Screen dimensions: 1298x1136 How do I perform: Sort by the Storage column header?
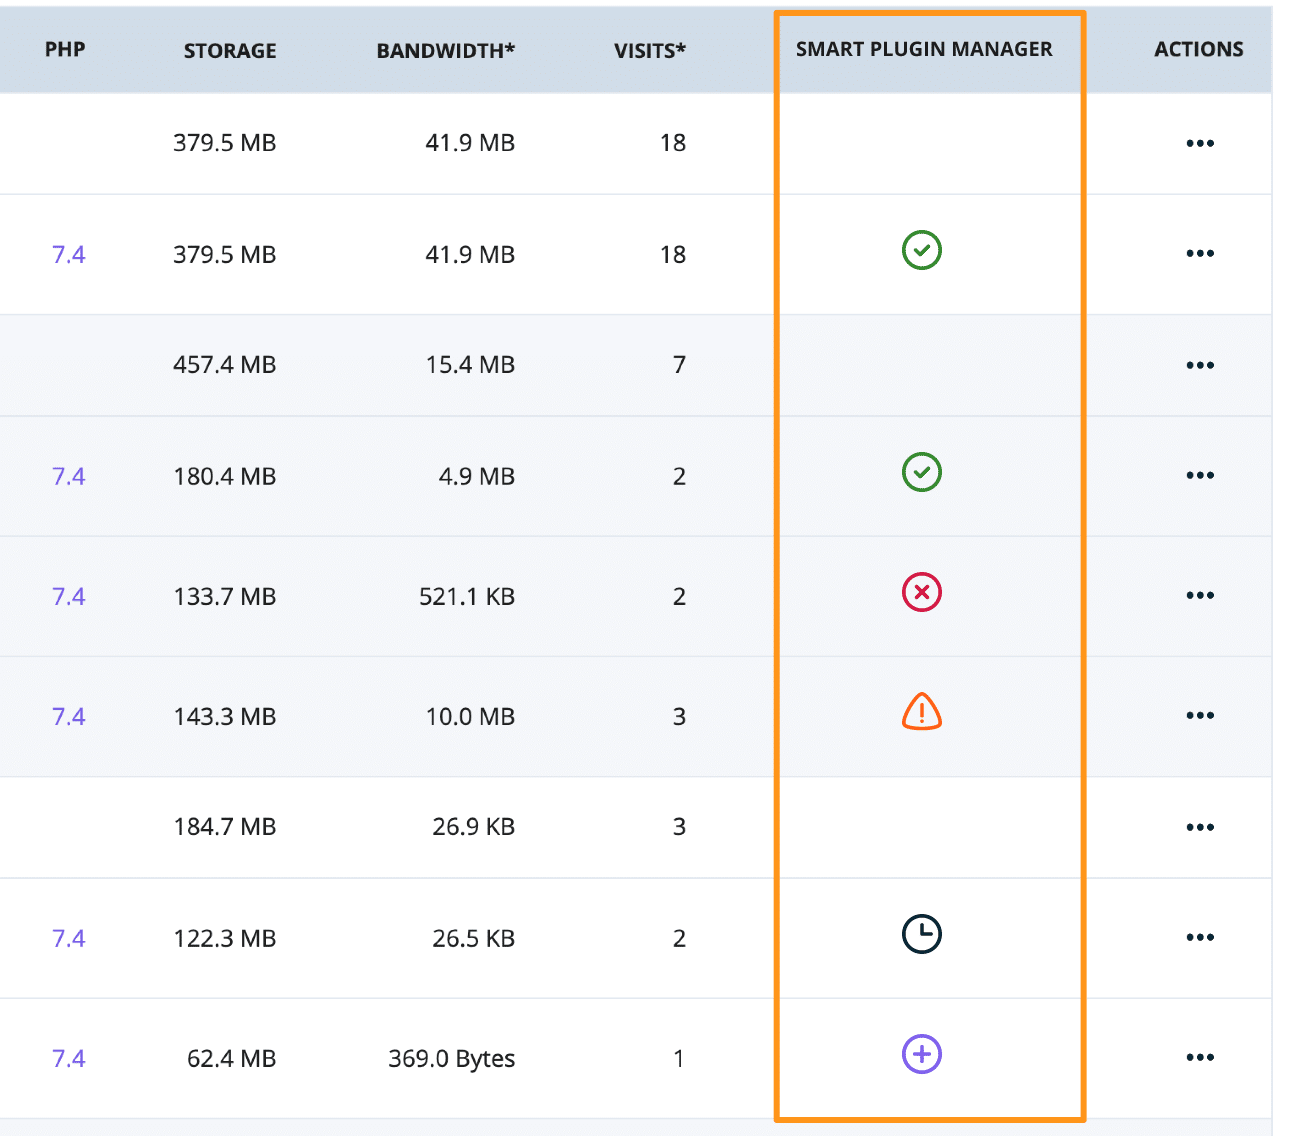pyautogui.click(x=230, y=50)
